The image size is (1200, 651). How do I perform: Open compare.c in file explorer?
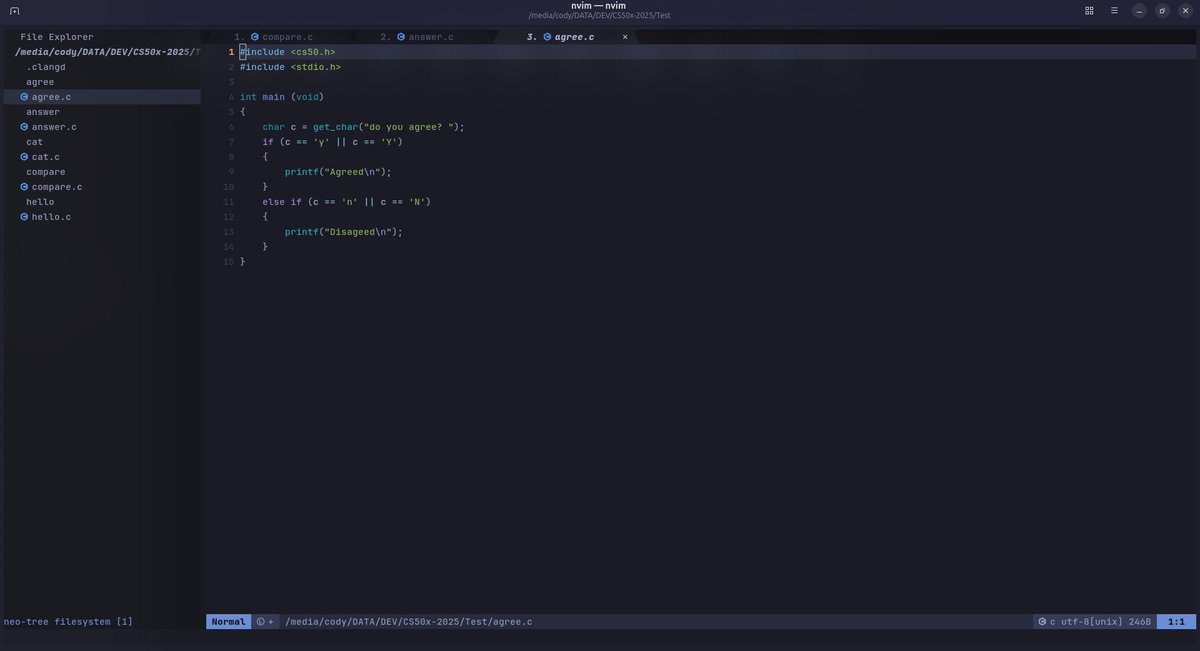click(x=57, y=187)
